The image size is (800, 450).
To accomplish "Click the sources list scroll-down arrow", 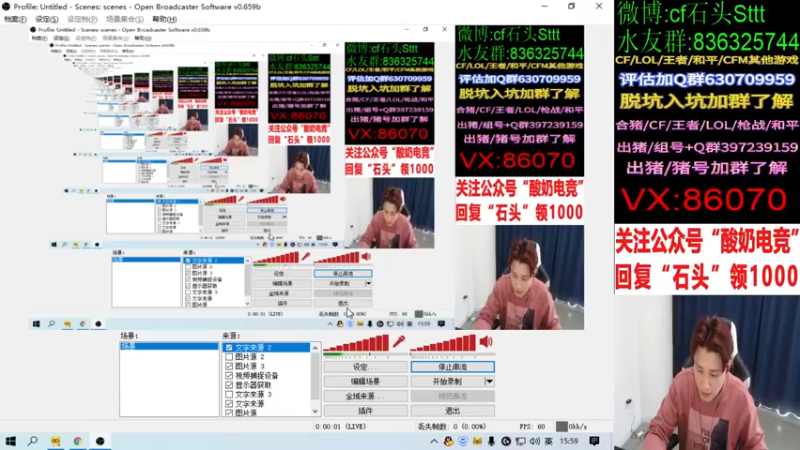I will 315,411.
